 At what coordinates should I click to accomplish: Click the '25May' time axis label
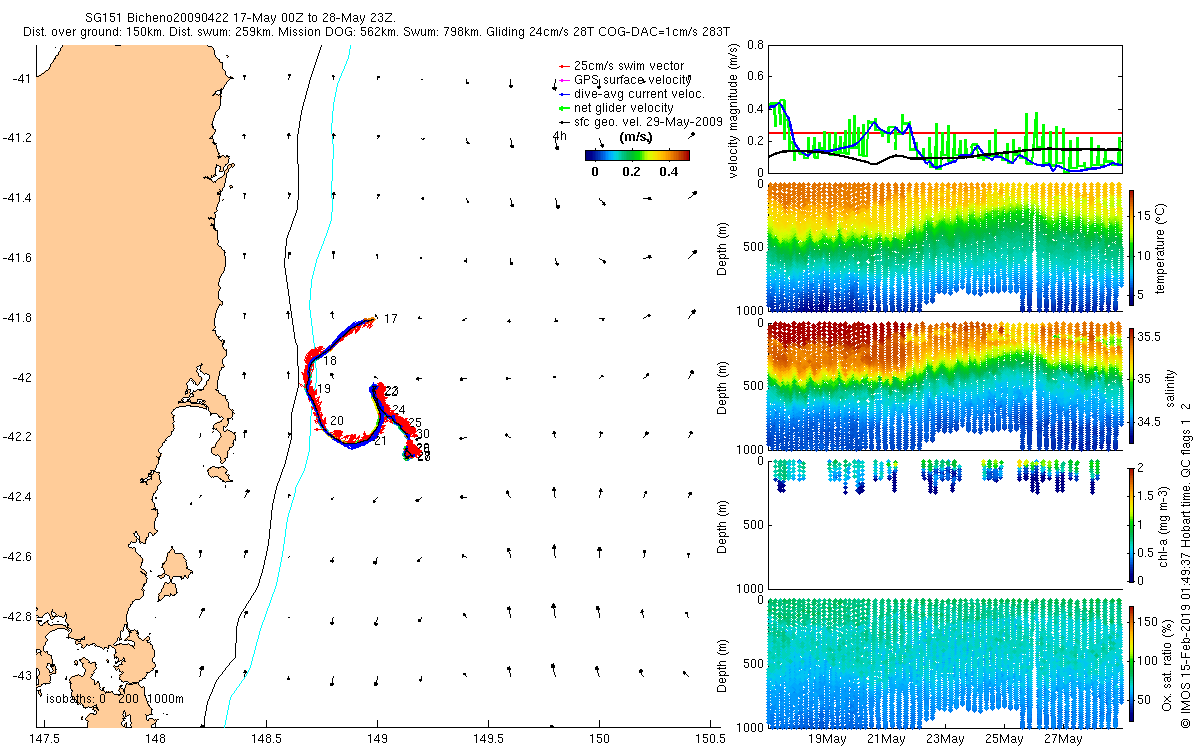tap(1004, 740)
